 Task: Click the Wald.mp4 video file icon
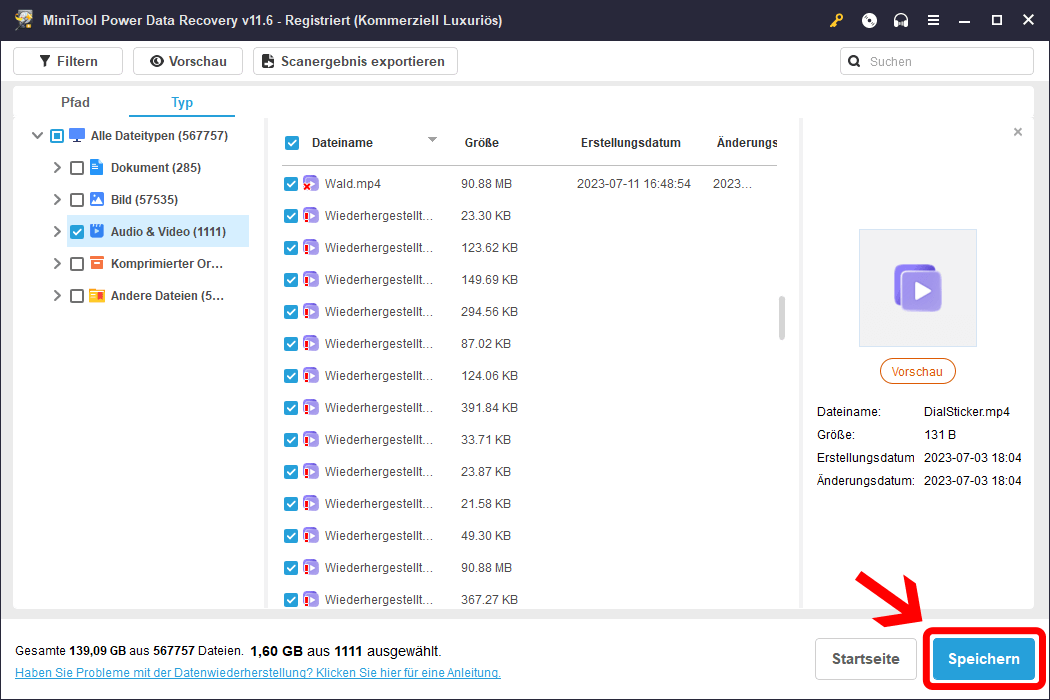(x=310, y=184)
